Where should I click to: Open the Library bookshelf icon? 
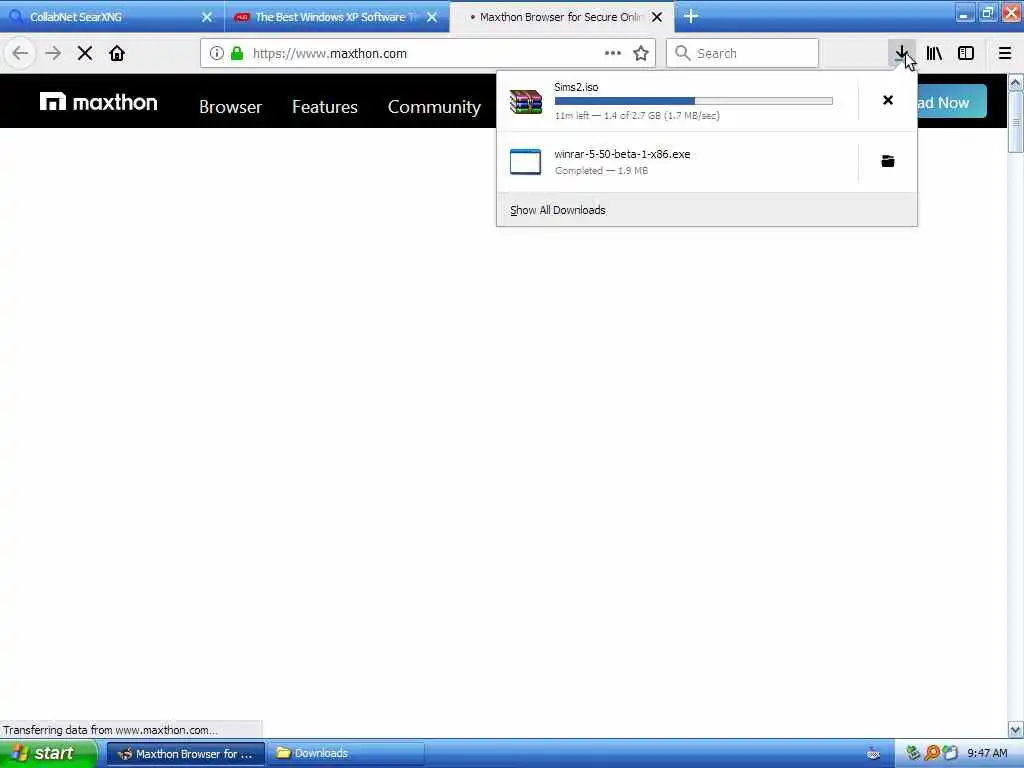pyautogui.click(x=934, y=53)
